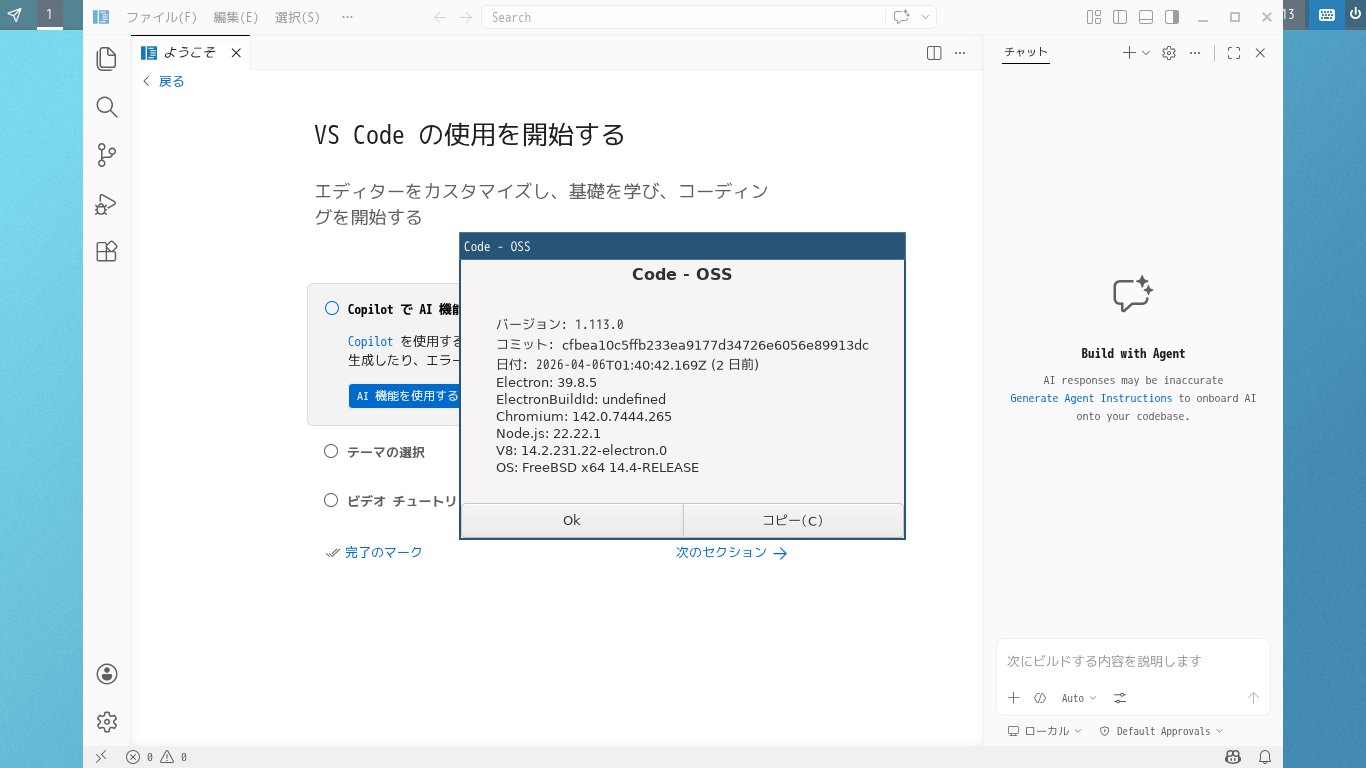
Task: Select the Copilot で AI 機能 step radio
Action: click(332, 308)
